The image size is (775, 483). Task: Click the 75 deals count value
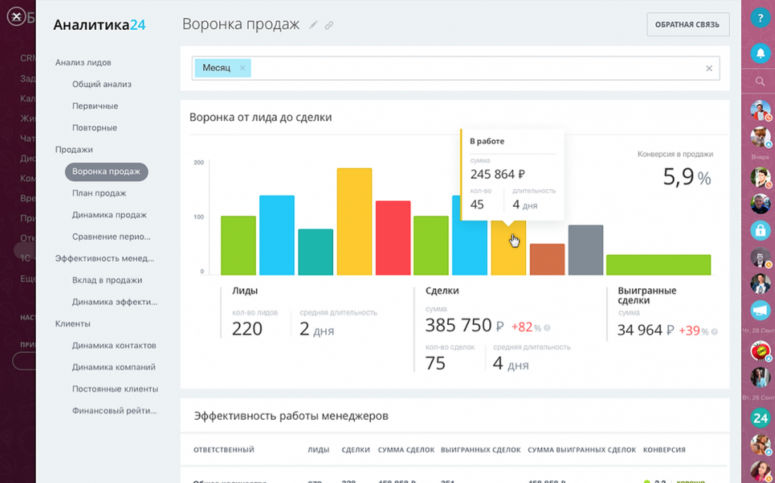click(435, 363)
